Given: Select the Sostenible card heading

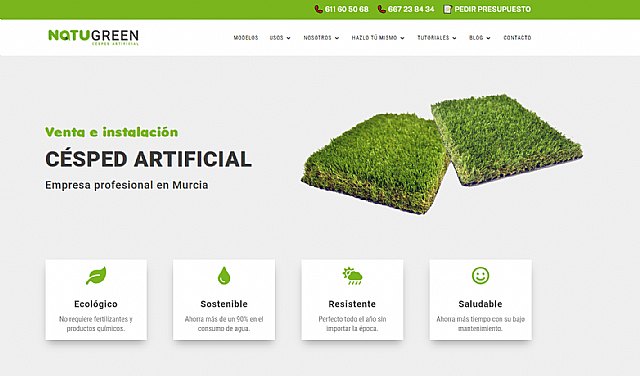Looking at the screenshot, I should pyautogui.click(x=224, y=304).
